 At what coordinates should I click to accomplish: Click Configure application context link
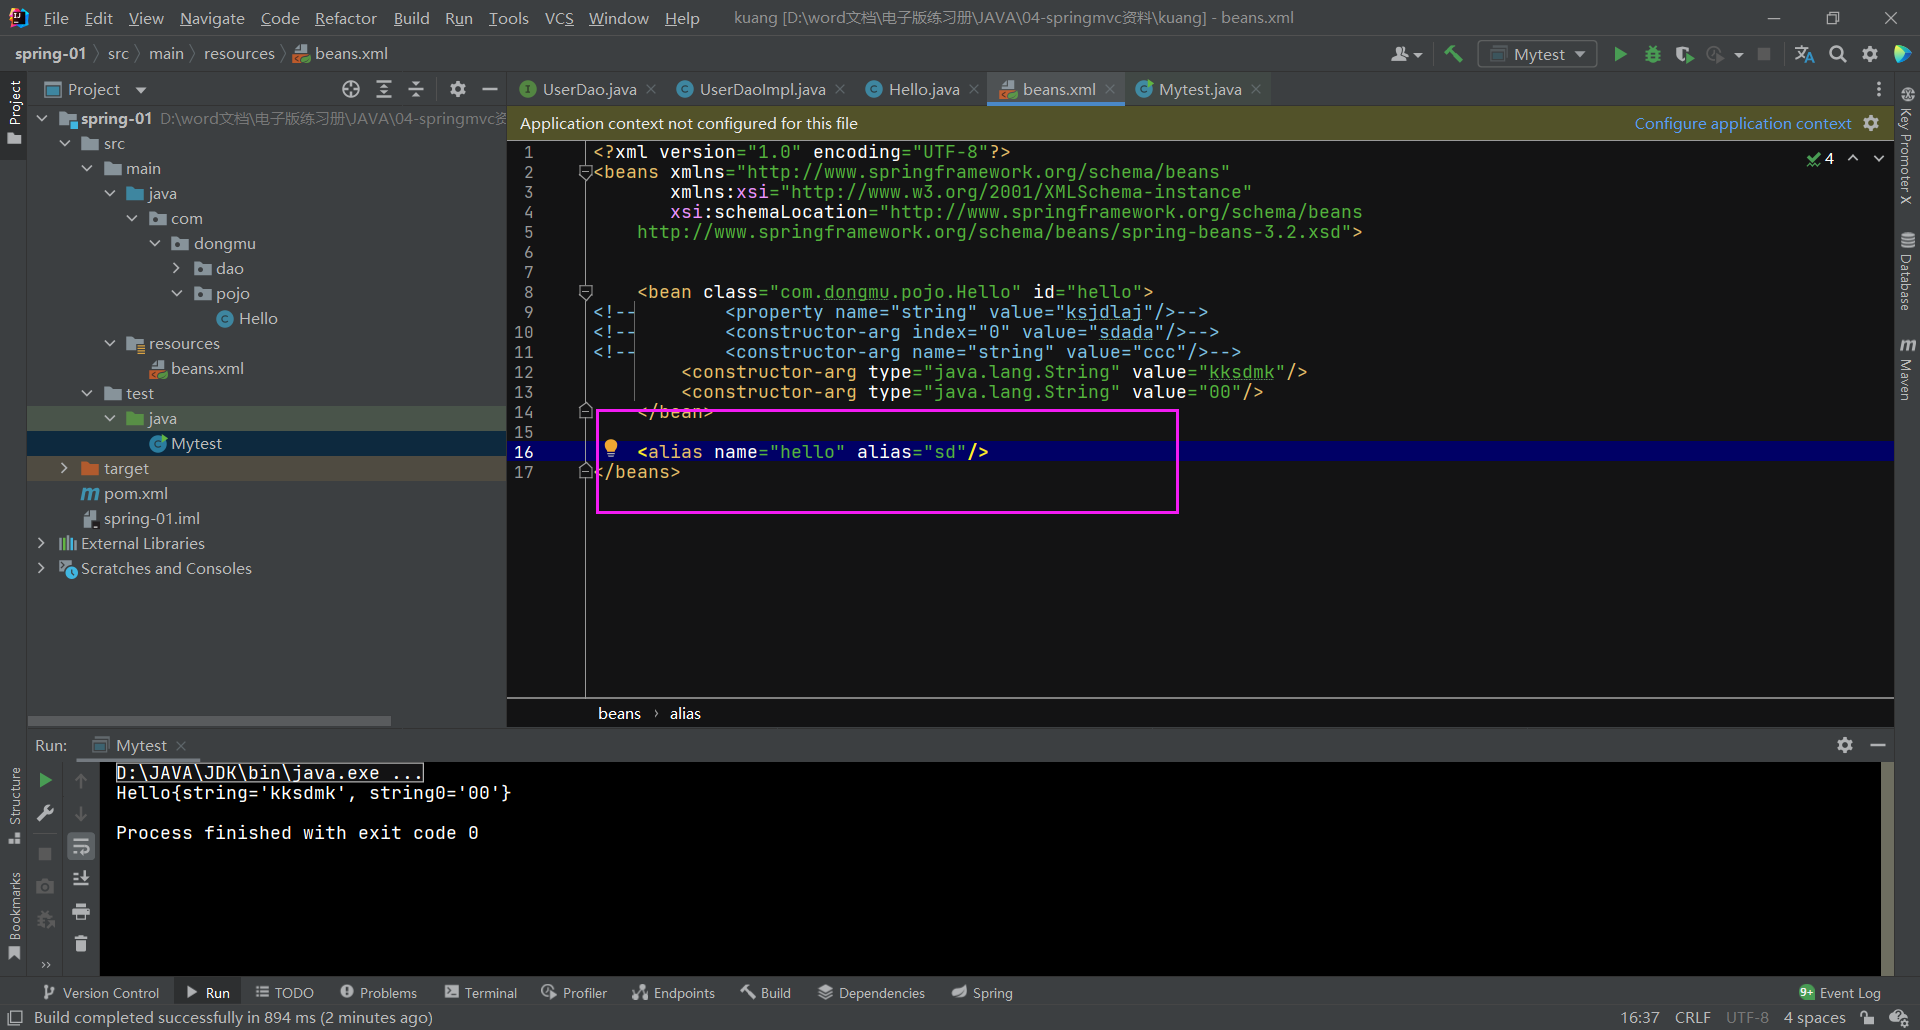pyautogui.click(x=1742, y=123)
